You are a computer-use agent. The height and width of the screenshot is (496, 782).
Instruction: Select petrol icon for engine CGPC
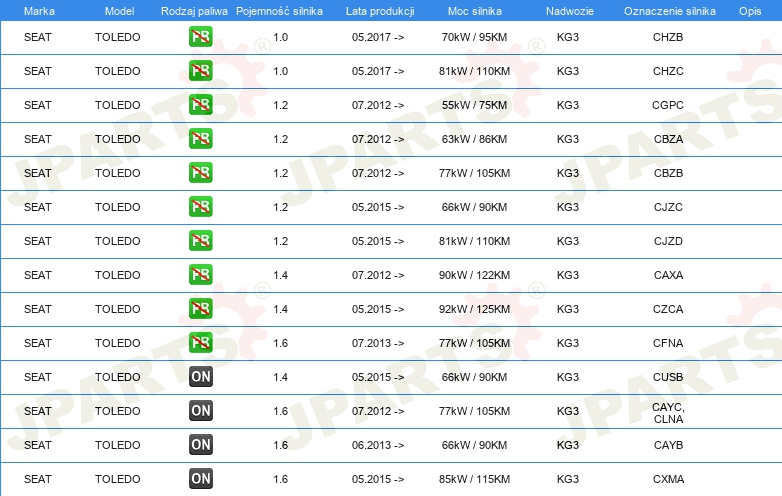coord(200,105)
